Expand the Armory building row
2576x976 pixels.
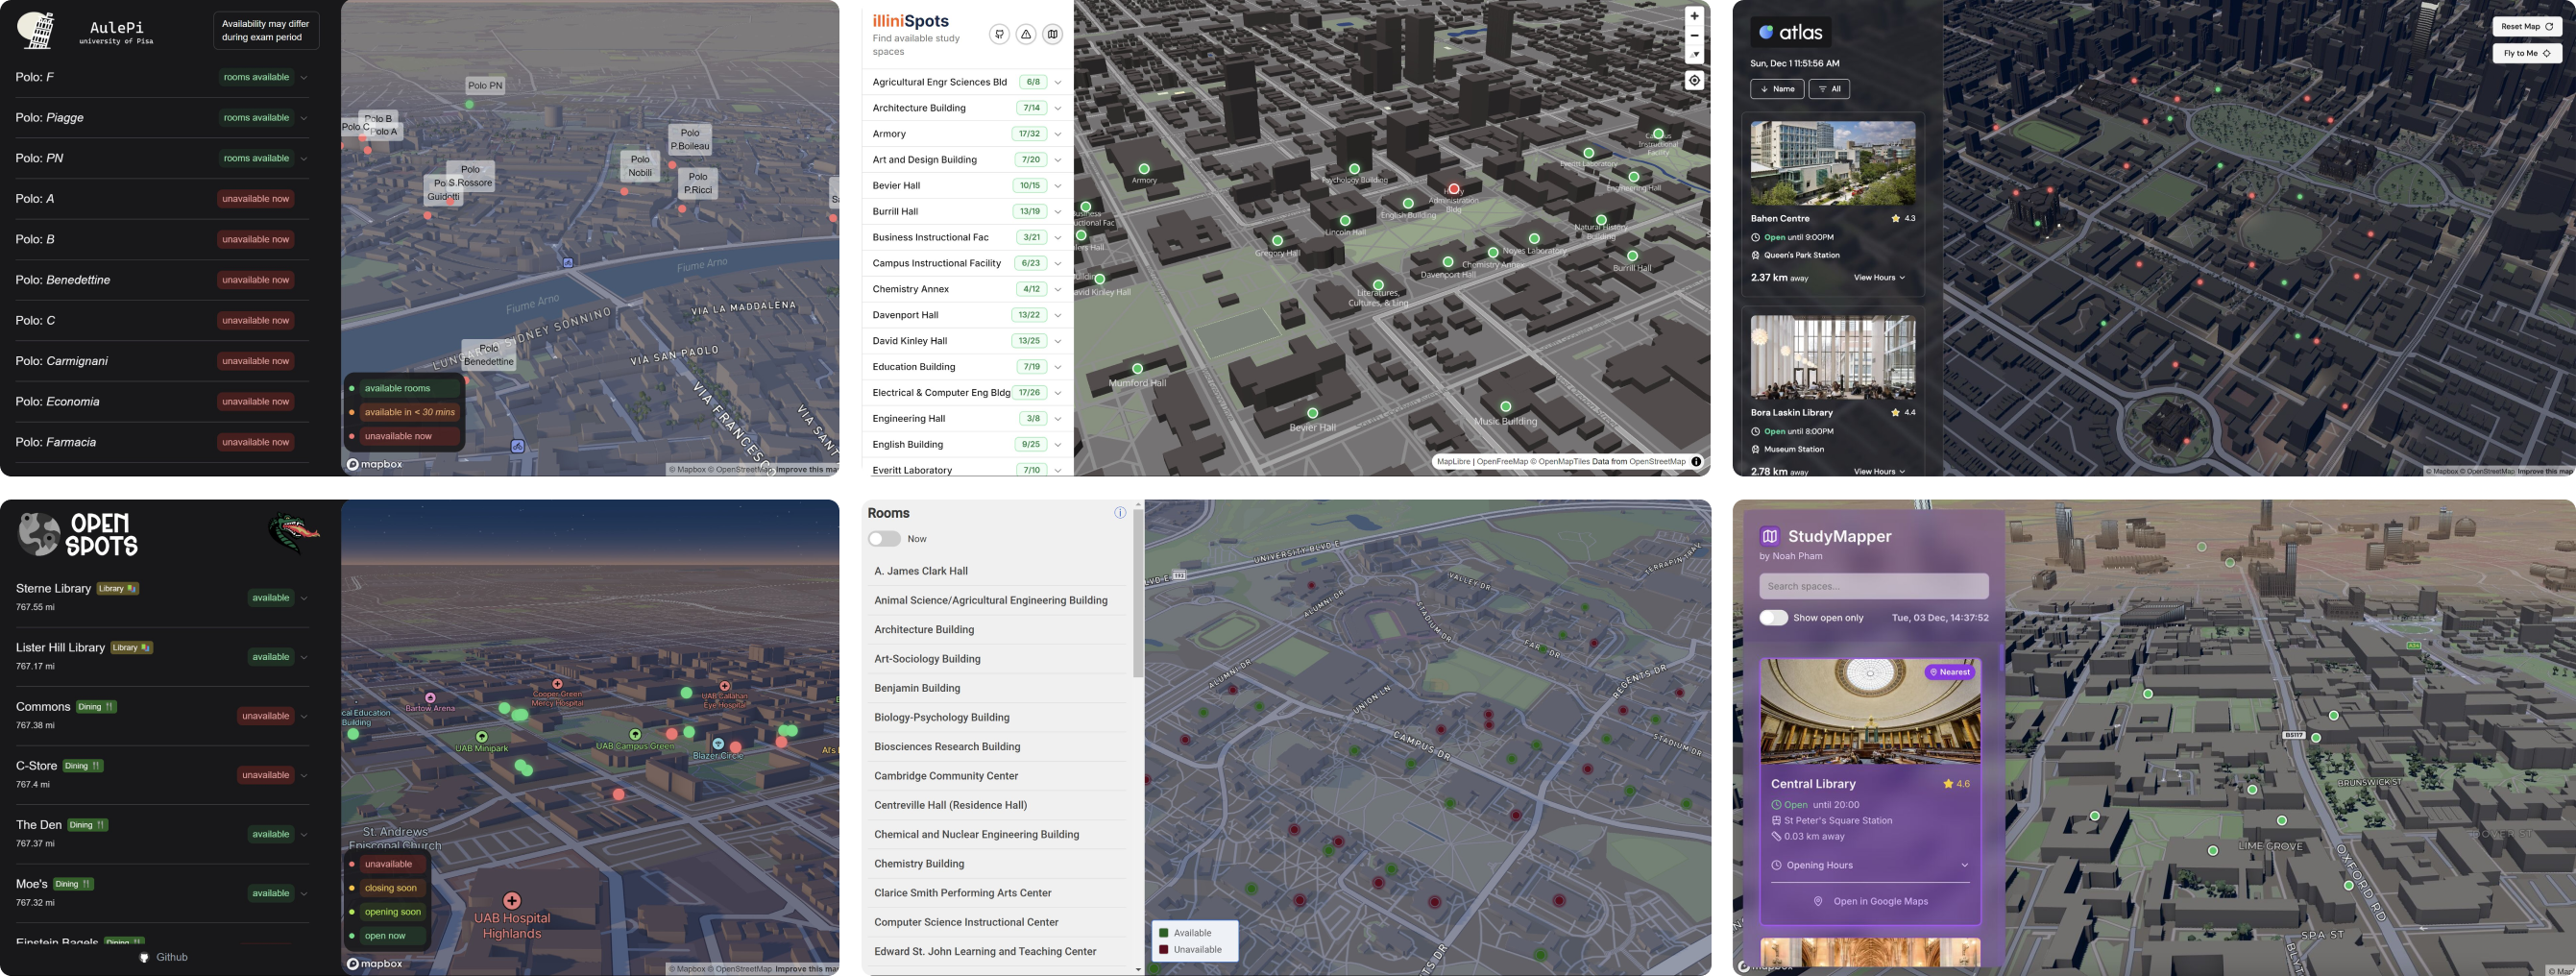[x=1058, y=134]
